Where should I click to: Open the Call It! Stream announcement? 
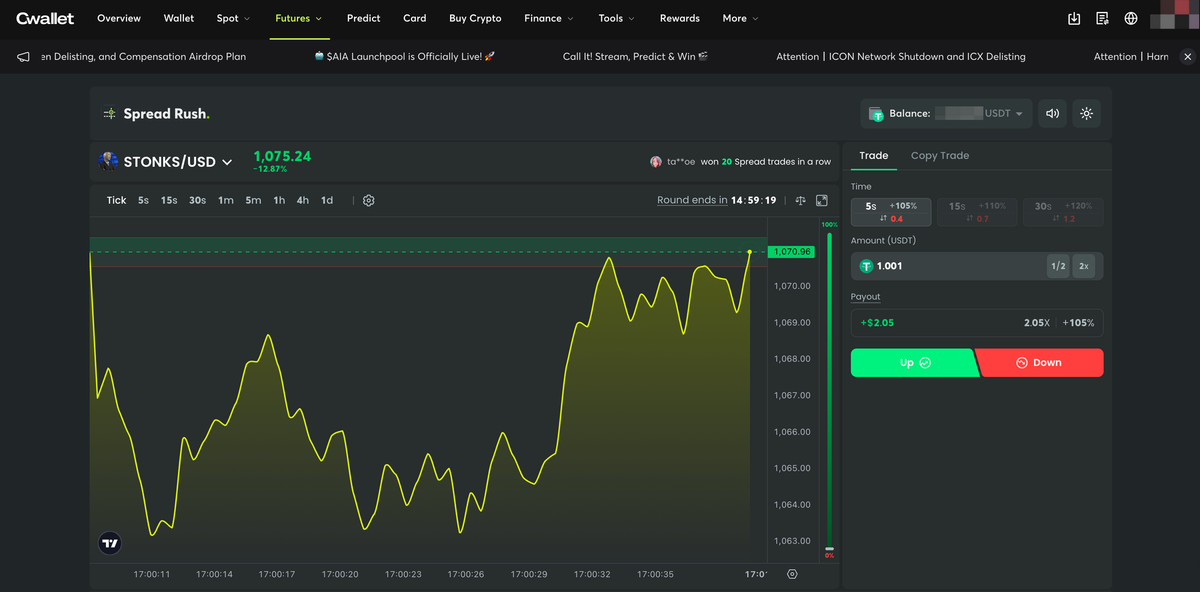635,57
